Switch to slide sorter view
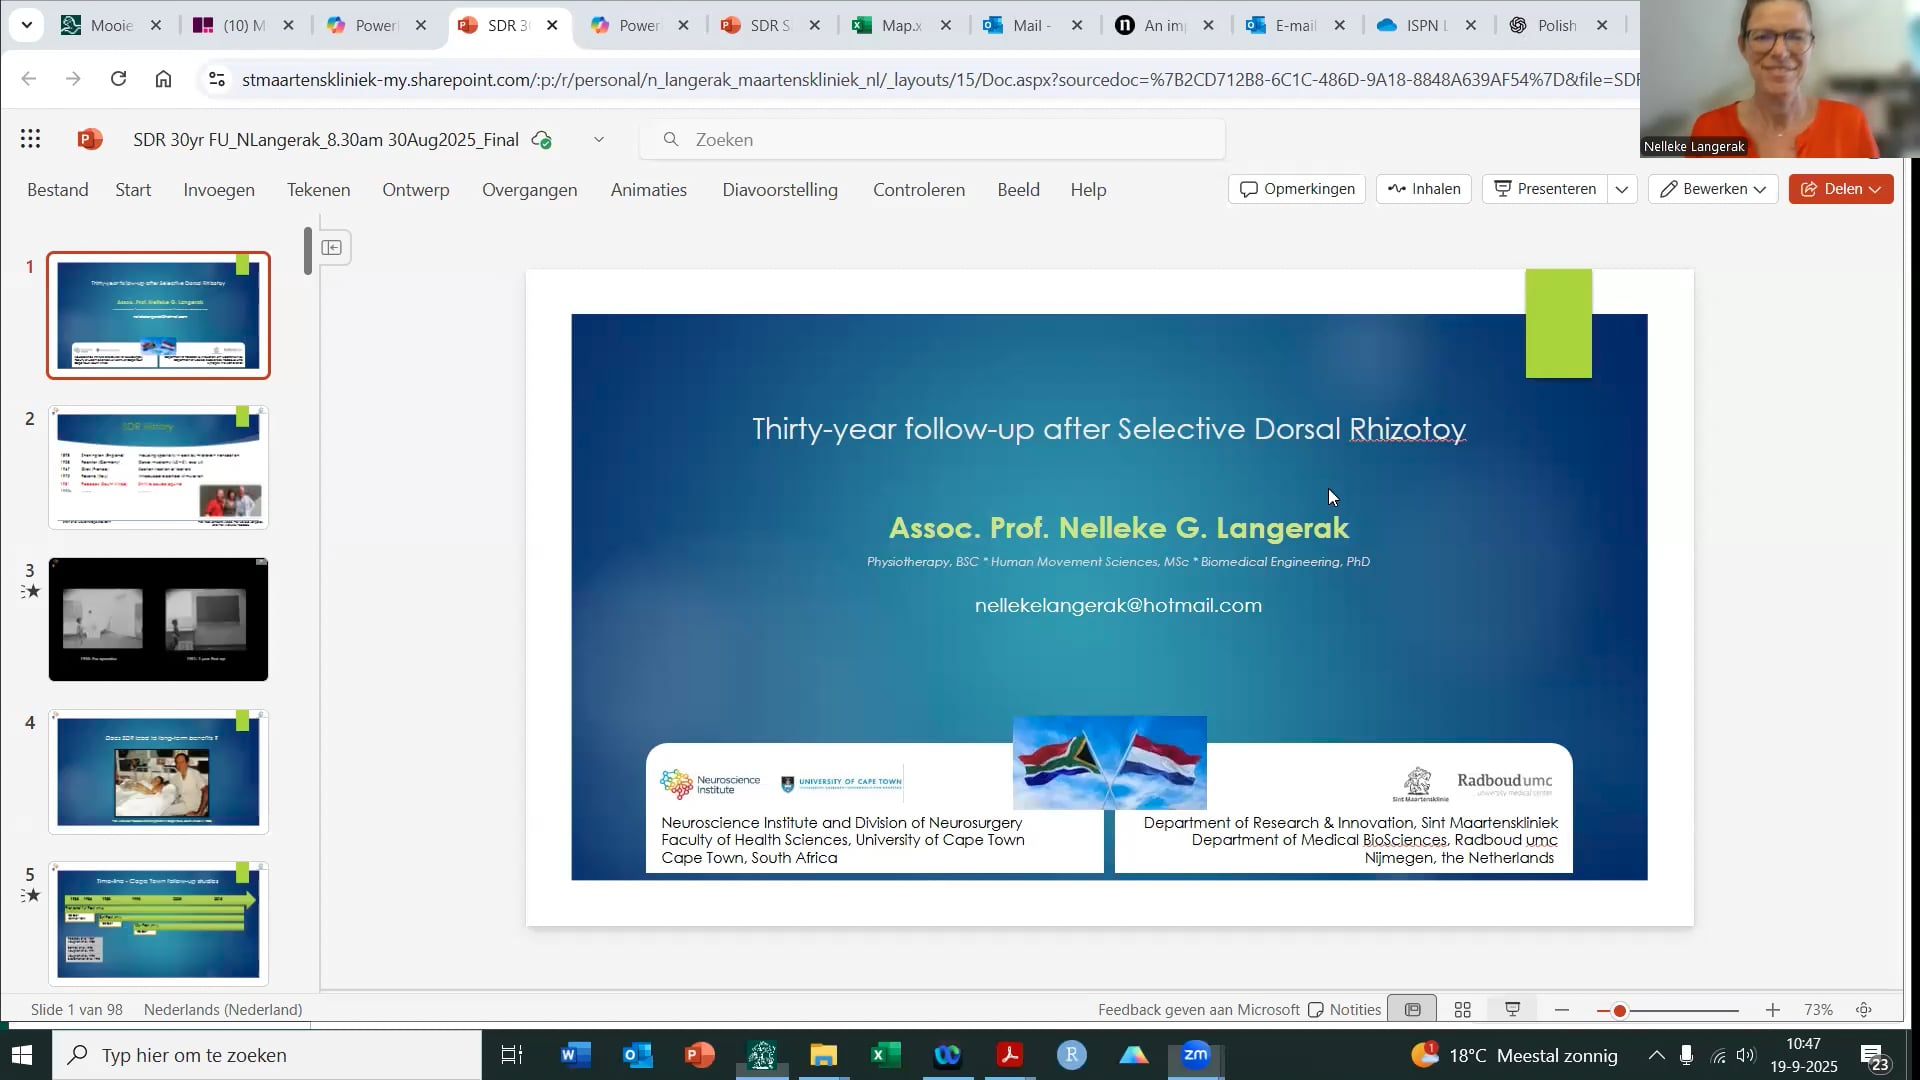Screen dimensions: 1920x1080 tap(1462, 1010)
